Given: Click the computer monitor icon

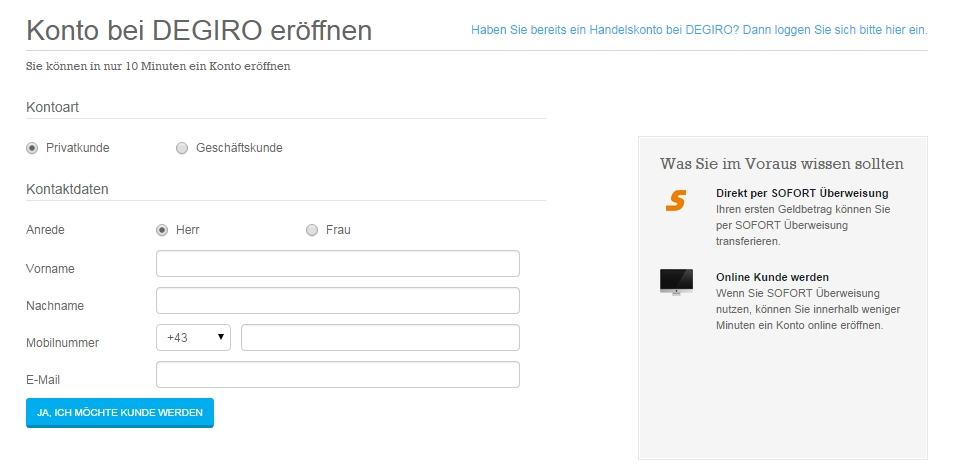Looking at the screenshot, I should (677, 282).
